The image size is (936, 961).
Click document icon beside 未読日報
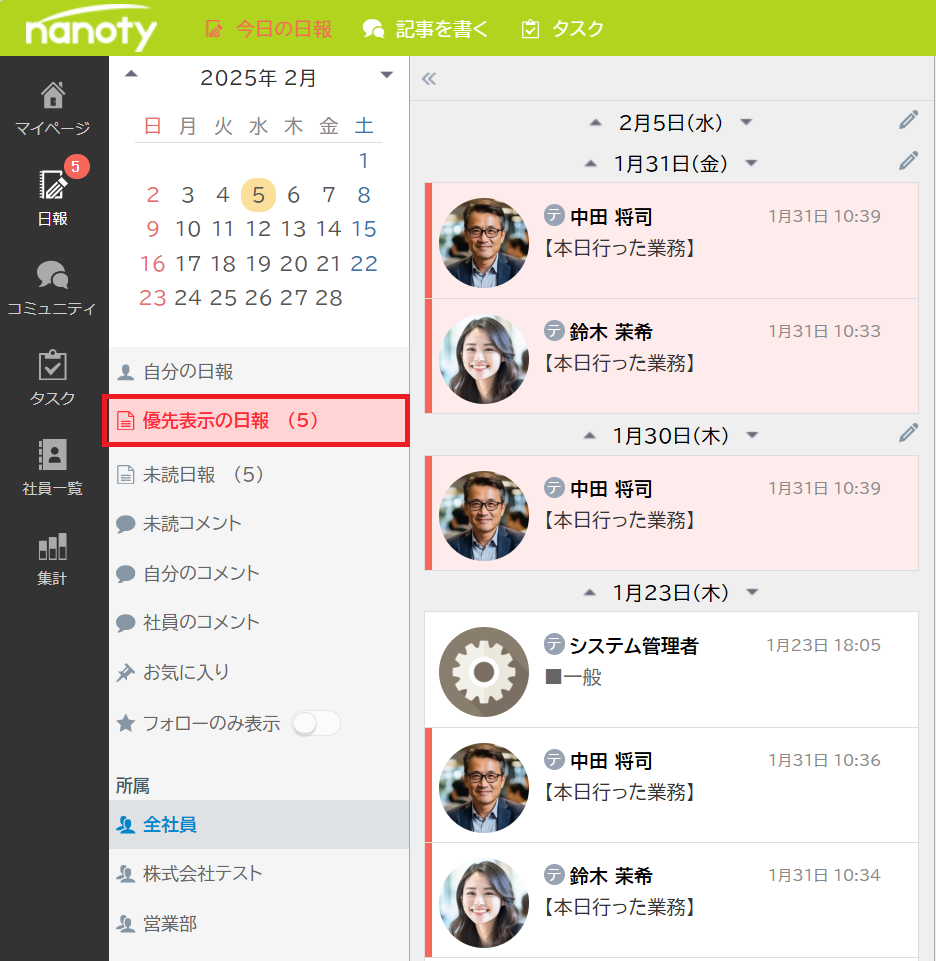(126, 474)
